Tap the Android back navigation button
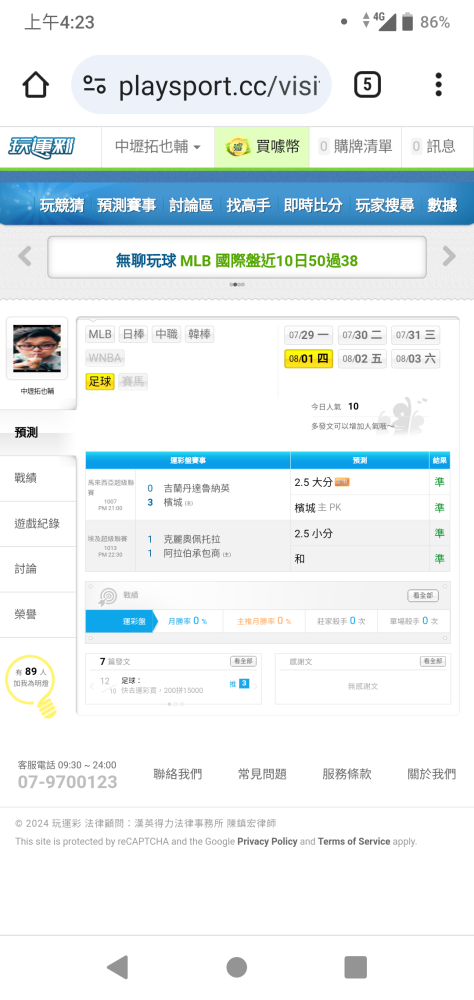 [x=117, y=967]
